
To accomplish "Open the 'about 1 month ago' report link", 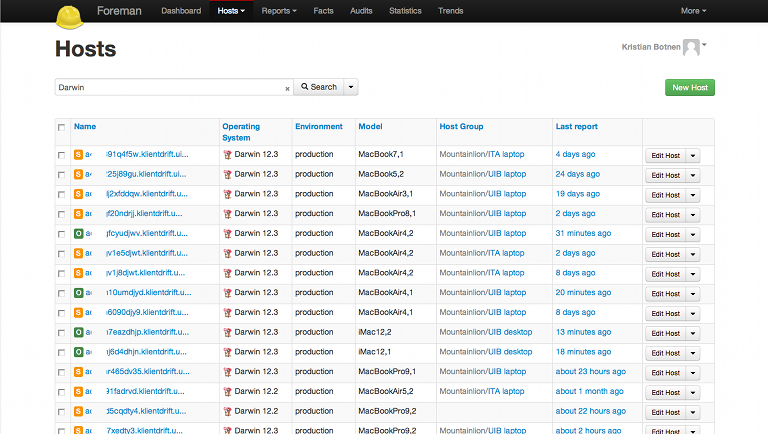I will 589,391.
